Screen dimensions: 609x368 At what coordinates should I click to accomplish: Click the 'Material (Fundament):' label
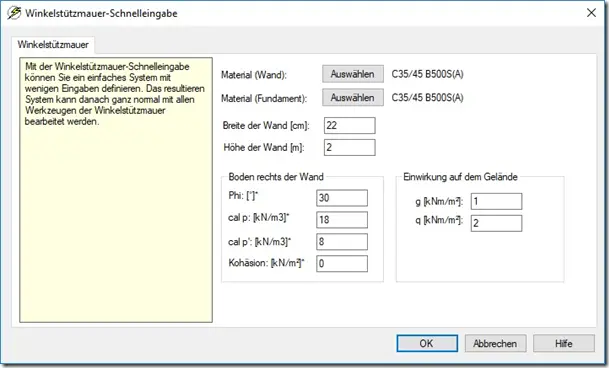tap(264, 99)
